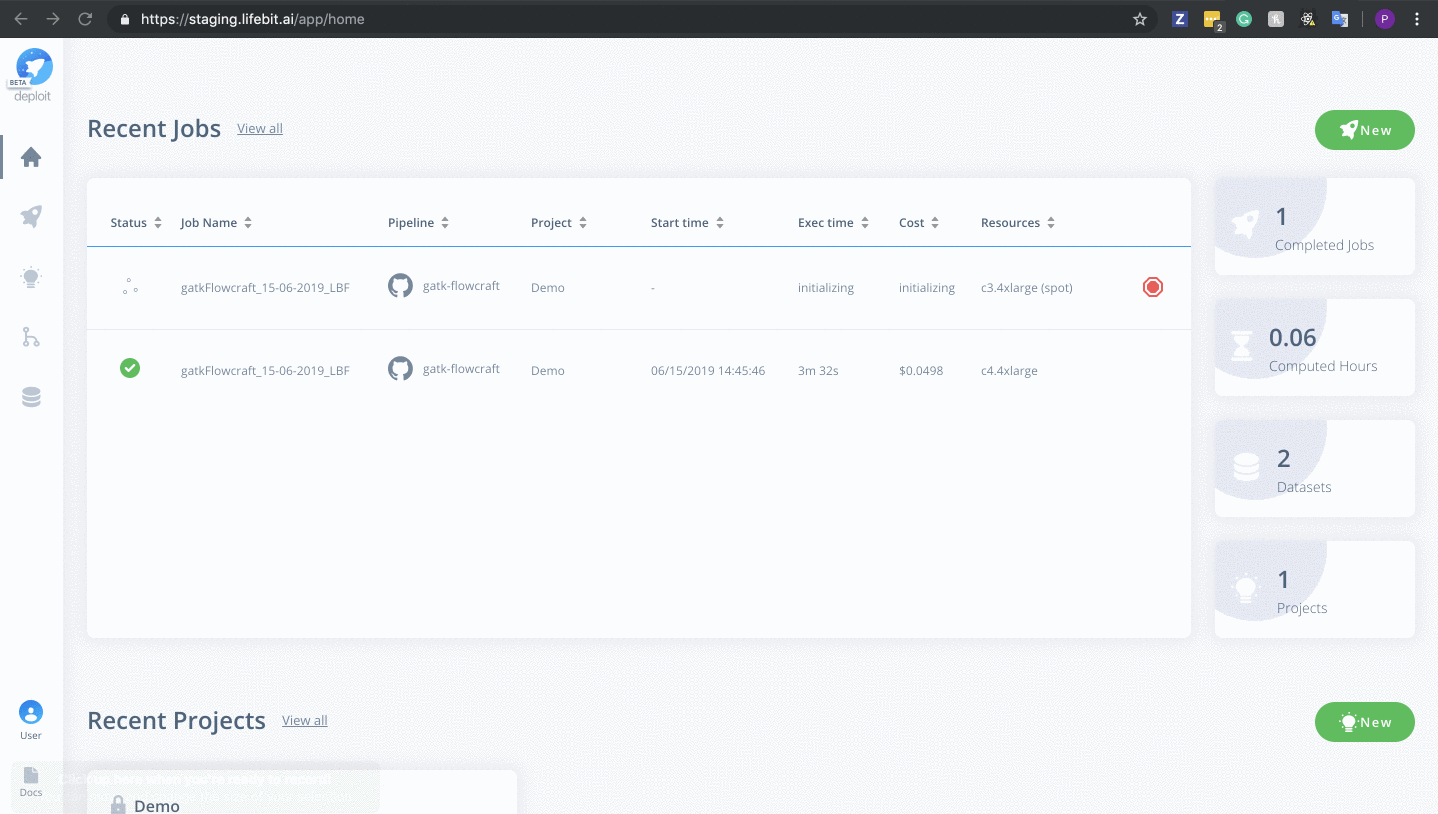This screenshot has height=814, width=1438.
Task: Click the initializing status spinner icon
Action: (130, 287)
